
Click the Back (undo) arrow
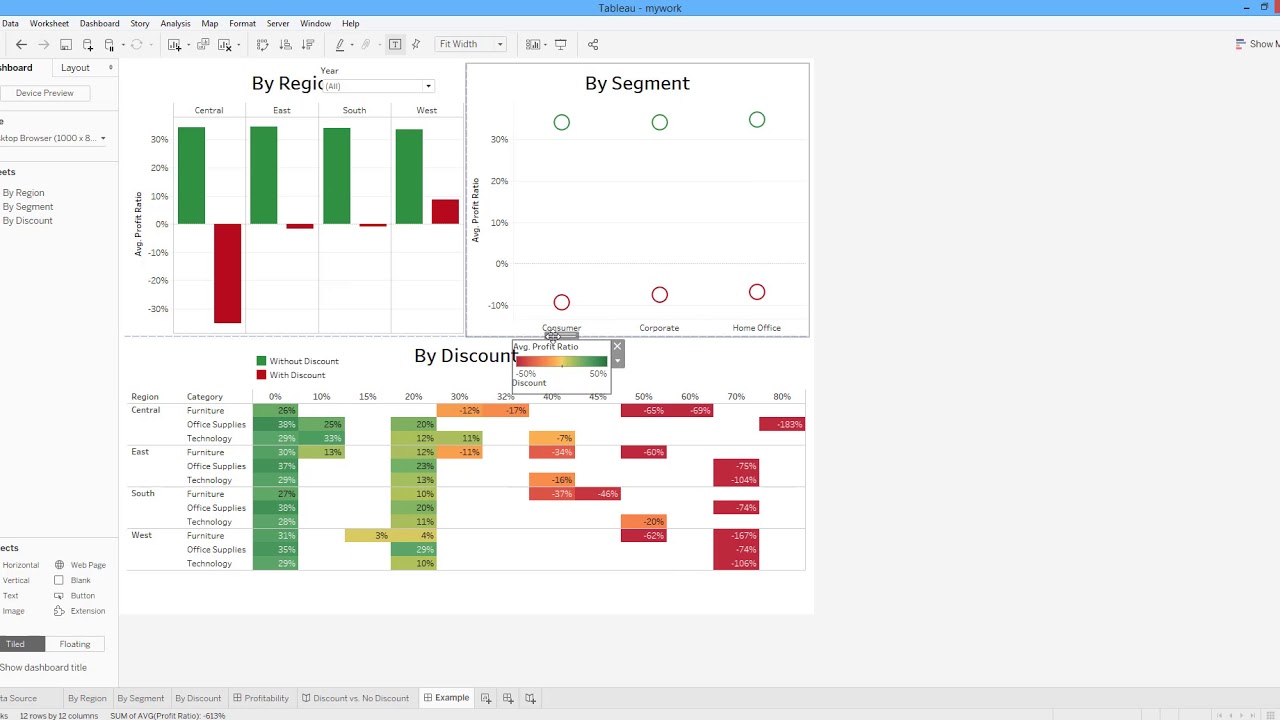click(21, 44)
